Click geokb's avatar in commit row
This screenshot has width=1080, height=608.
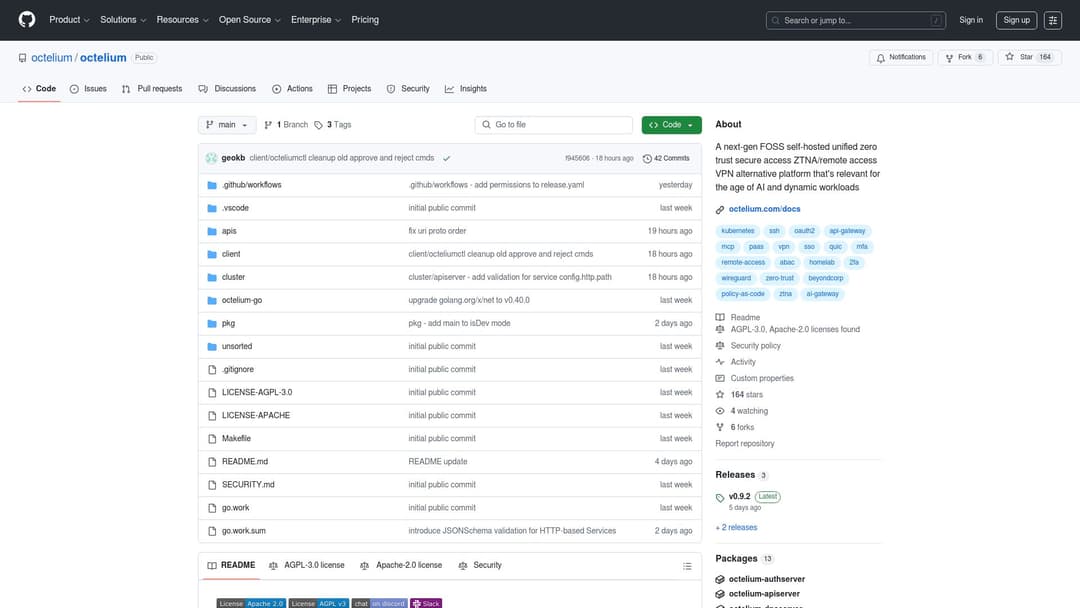211,158
